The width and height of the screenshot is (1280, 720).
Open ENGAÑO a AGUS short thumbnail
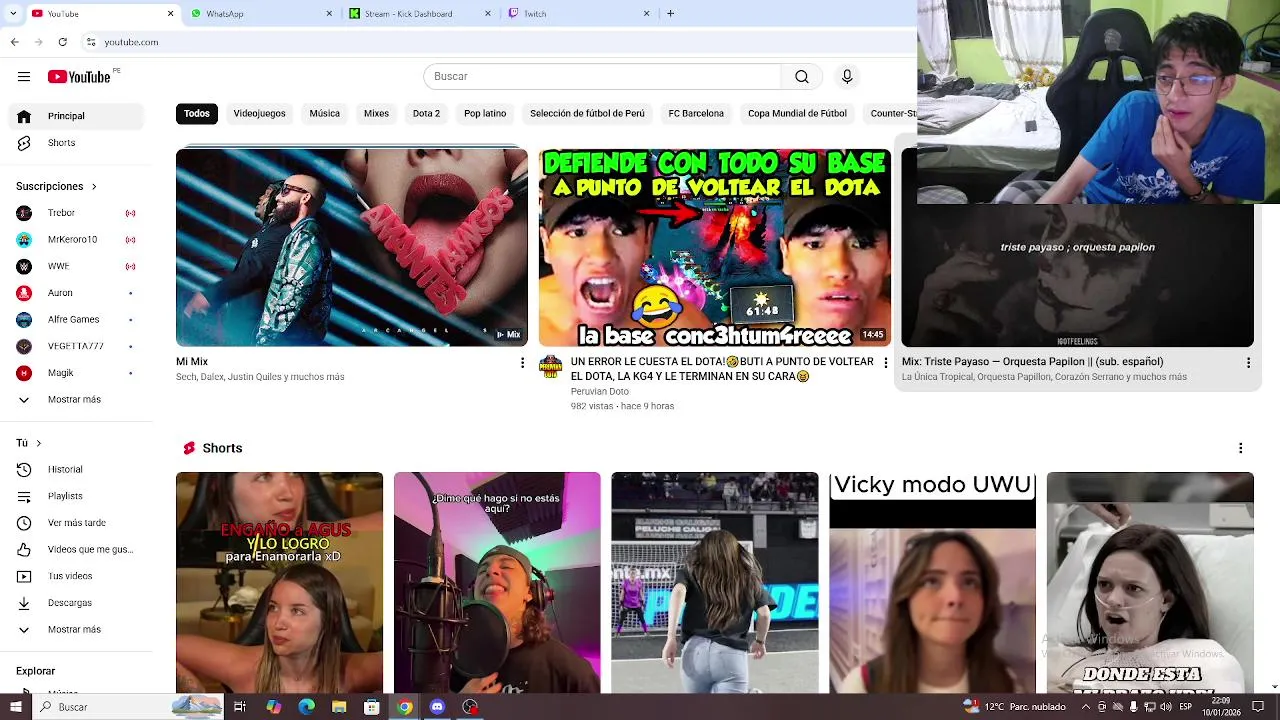click(x=279, y=583)
